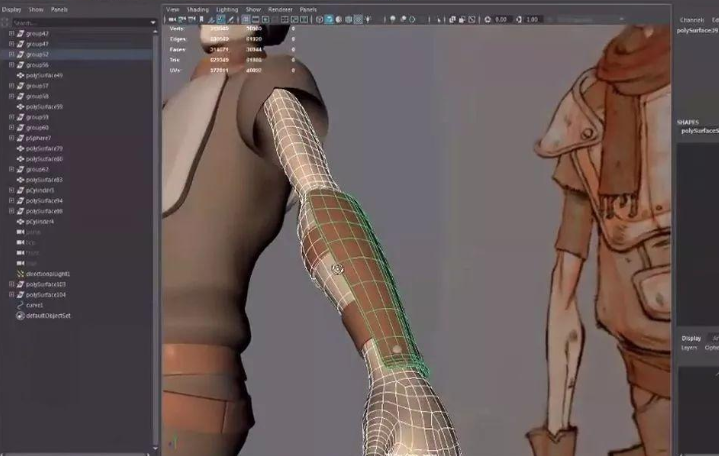Open the Outliner Display menu

pyautogui.click(x=11, y=9)
